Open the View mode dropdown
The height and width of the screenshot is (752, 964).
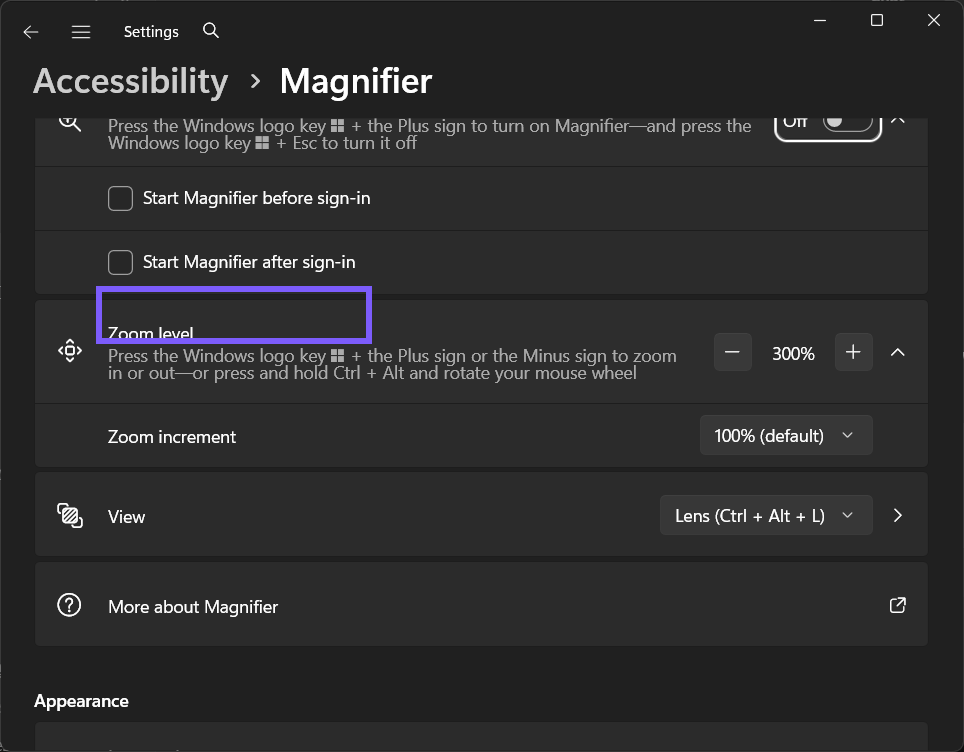pos(766,515)
